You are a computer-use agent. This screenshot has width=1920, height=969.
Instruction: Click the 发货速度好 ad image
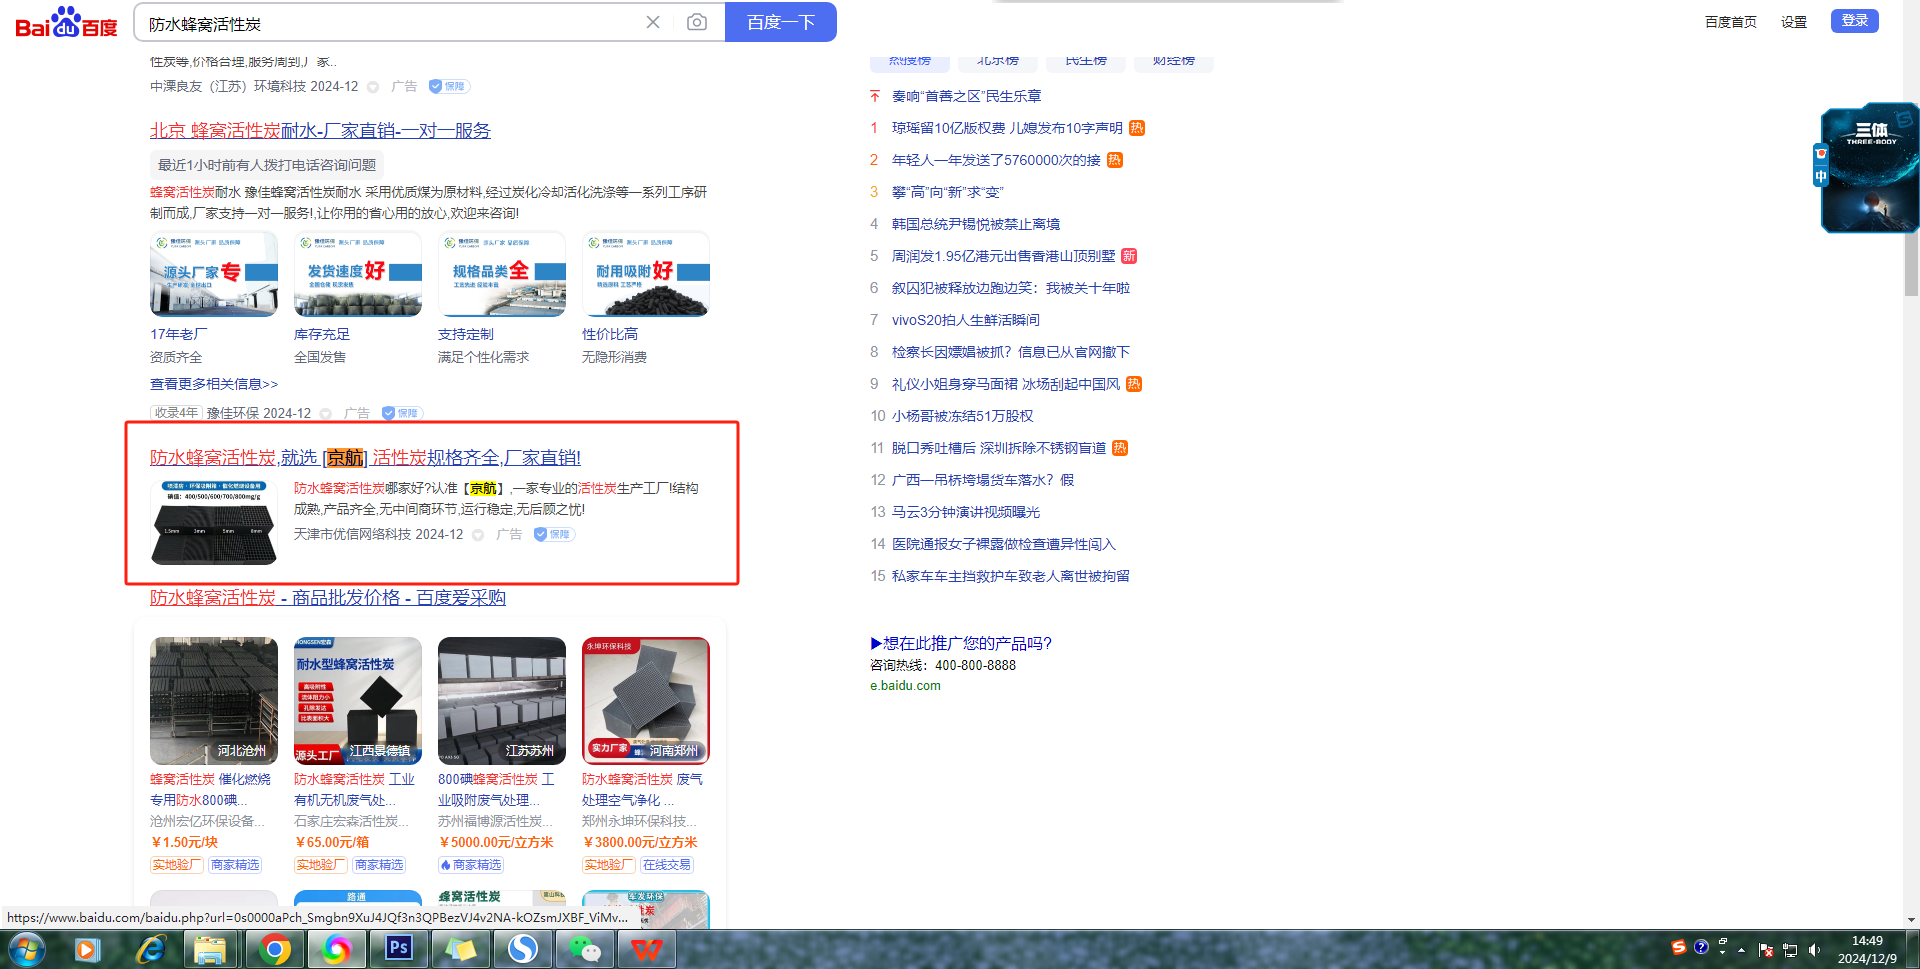tap(358, 275)
